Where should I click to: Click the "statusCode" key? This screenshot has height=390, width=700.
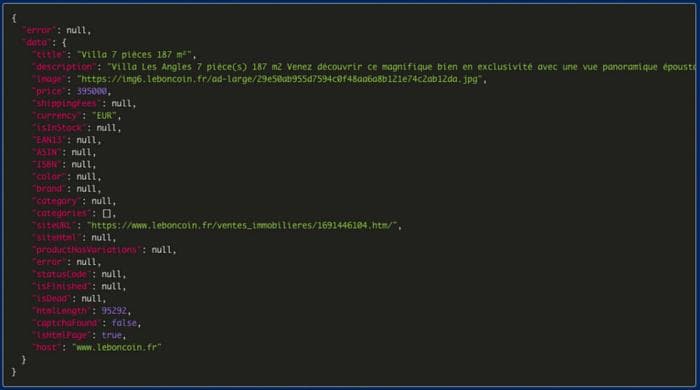pyautogui.click(x=61, y=274)
